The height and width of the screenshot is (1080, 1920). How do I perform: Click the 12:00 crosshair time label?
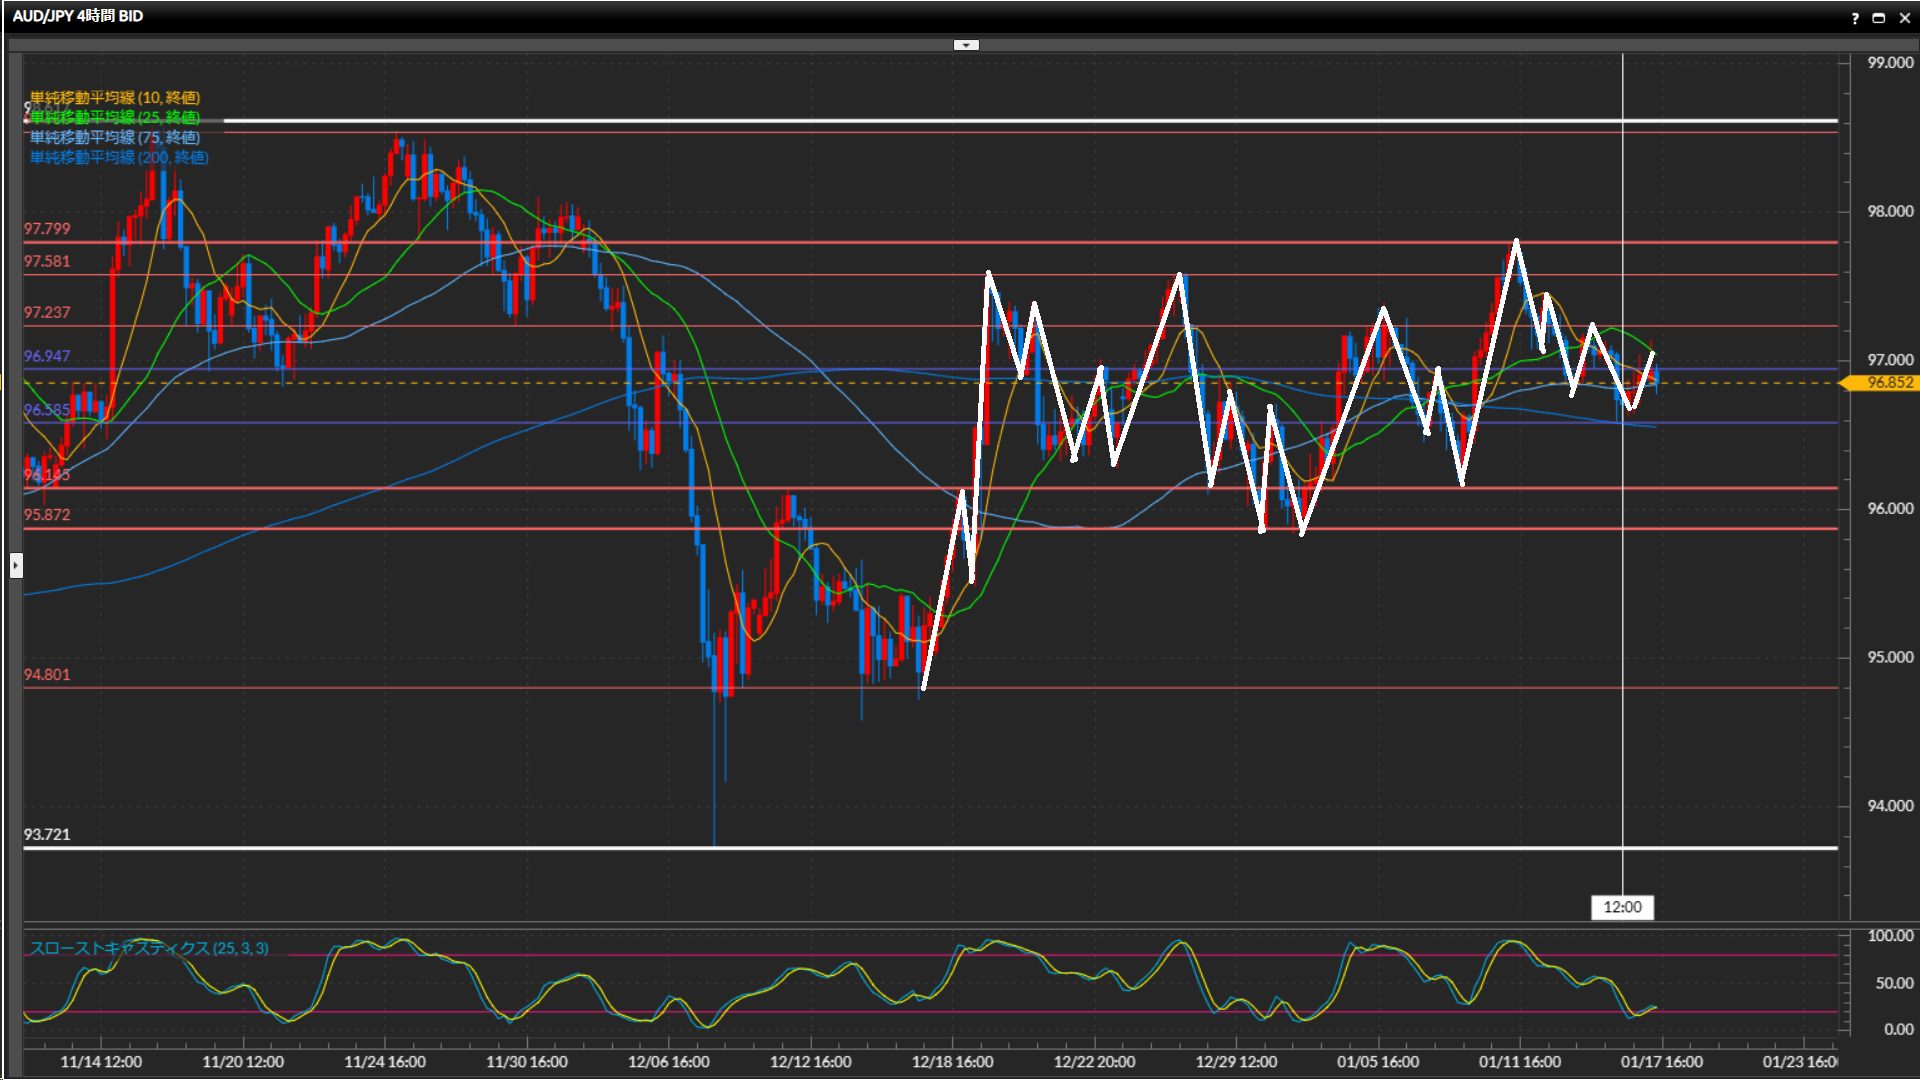click(1622, 907)
